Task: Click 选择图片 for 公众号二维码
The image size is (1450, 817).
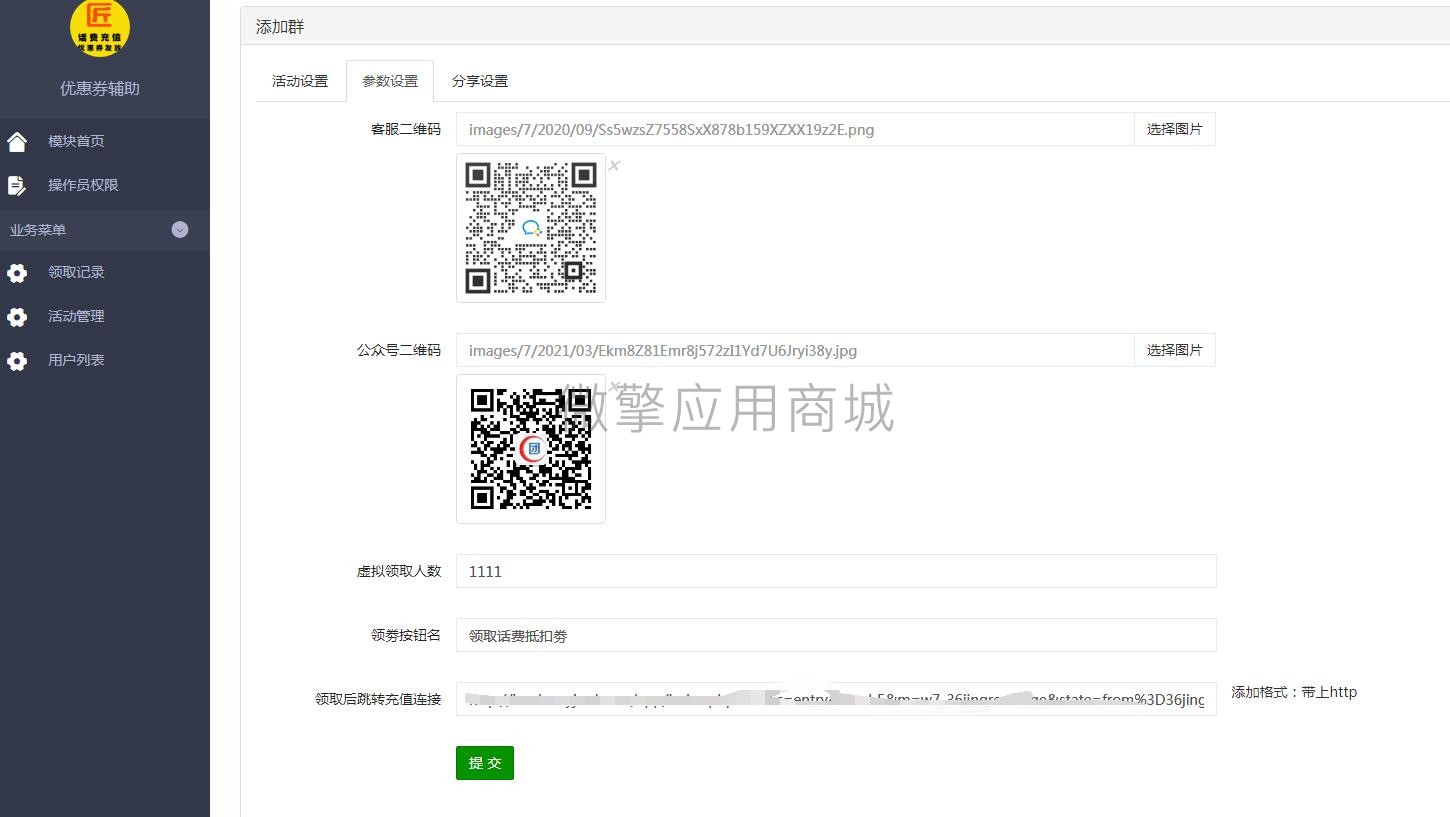Action: click(1174, 350)
